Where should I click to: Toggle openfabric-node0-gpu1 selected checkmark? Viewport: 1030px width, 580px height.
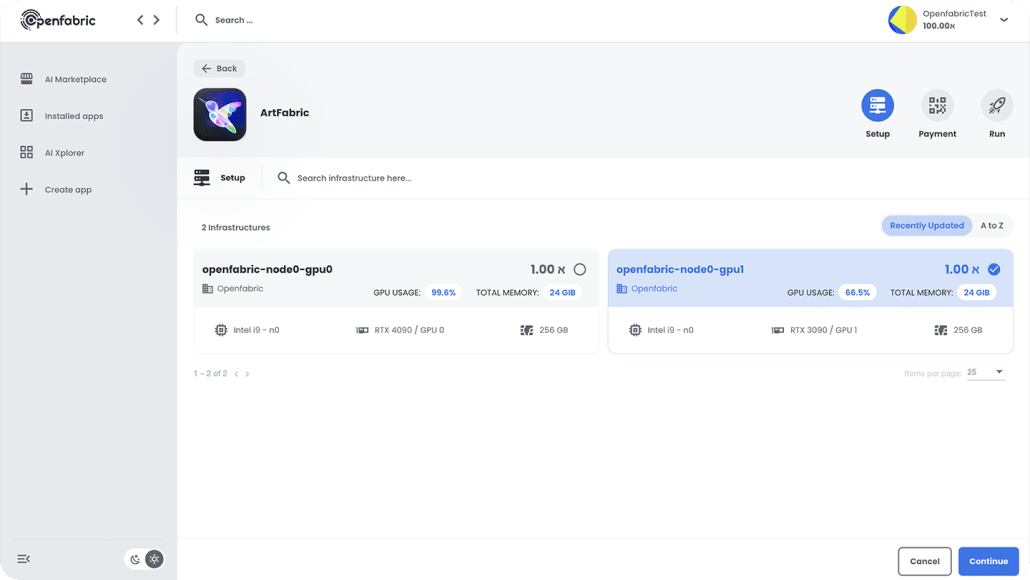994,269
